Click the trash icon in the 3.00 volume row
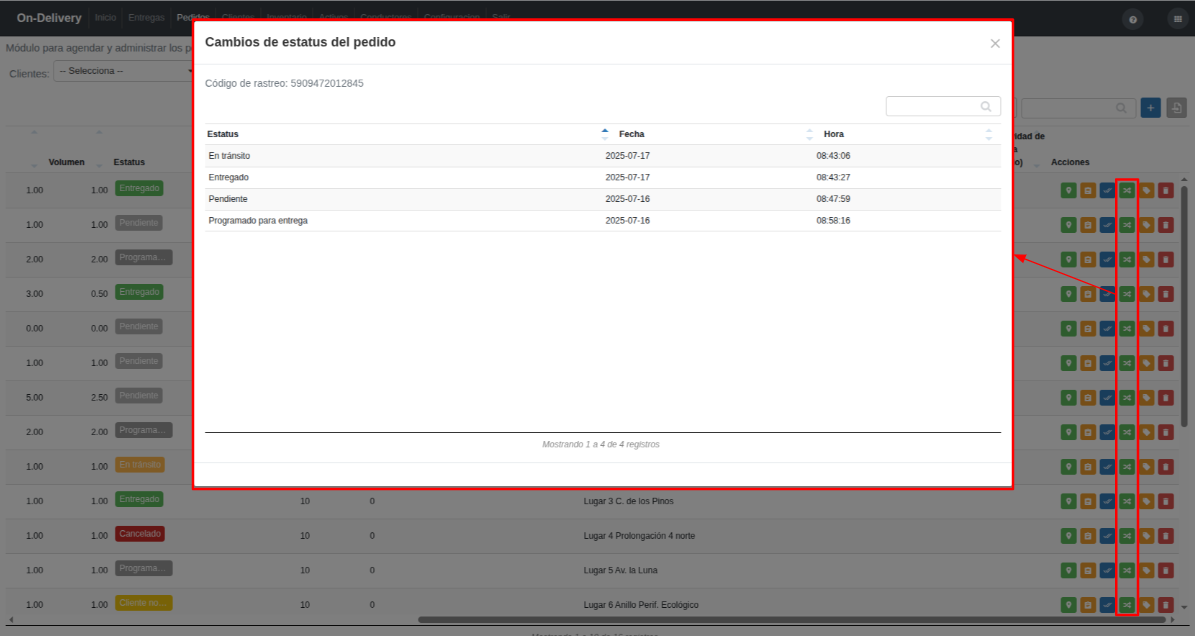This screenshot has height=636, width=1195. click(1165, 294)
